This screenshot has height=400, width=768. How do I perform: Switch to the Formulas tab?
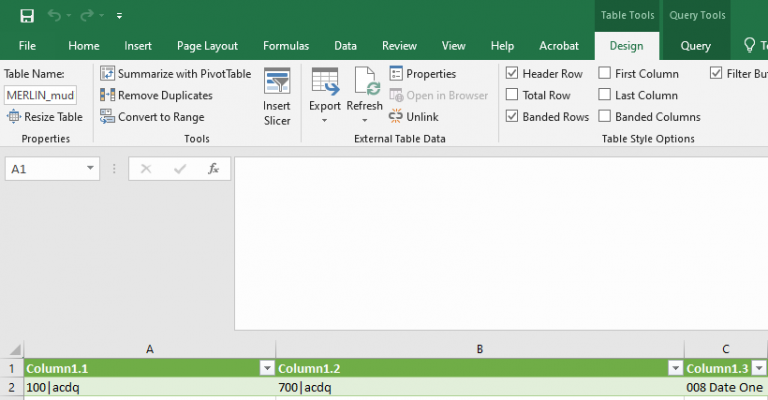coord(286,46)
